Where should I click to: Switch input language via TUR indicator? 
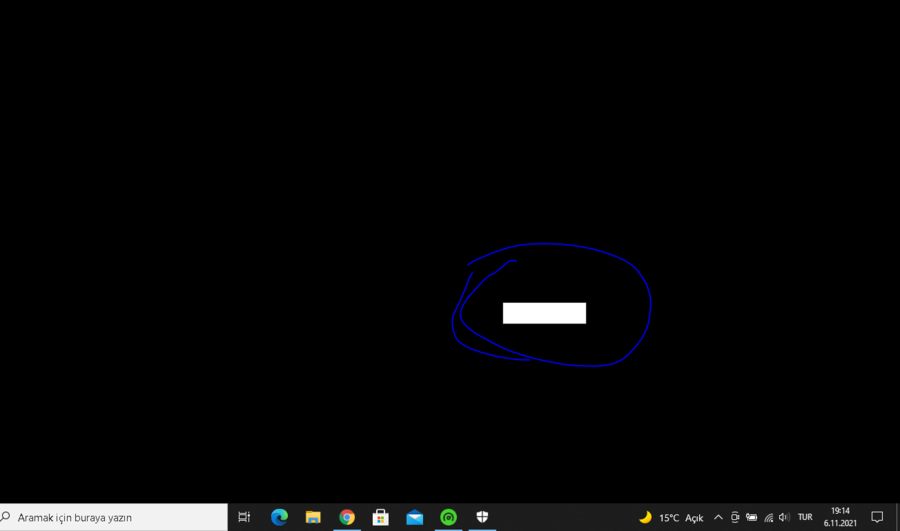point(805,517)
